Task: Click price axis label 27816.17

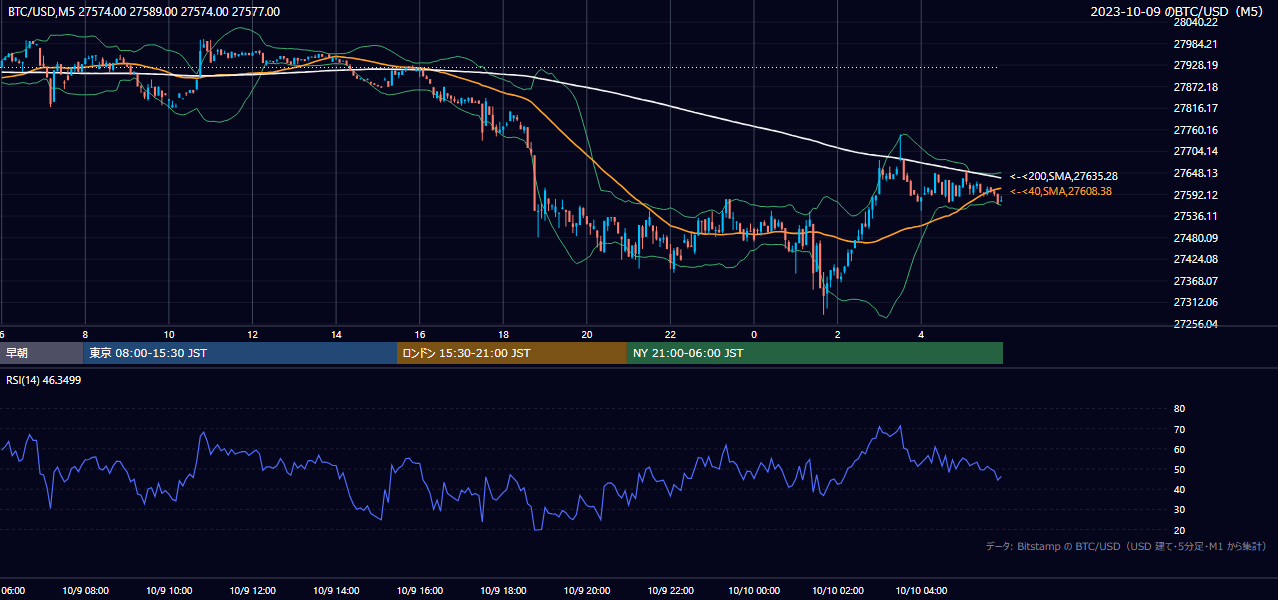Action: point(1195,108)
